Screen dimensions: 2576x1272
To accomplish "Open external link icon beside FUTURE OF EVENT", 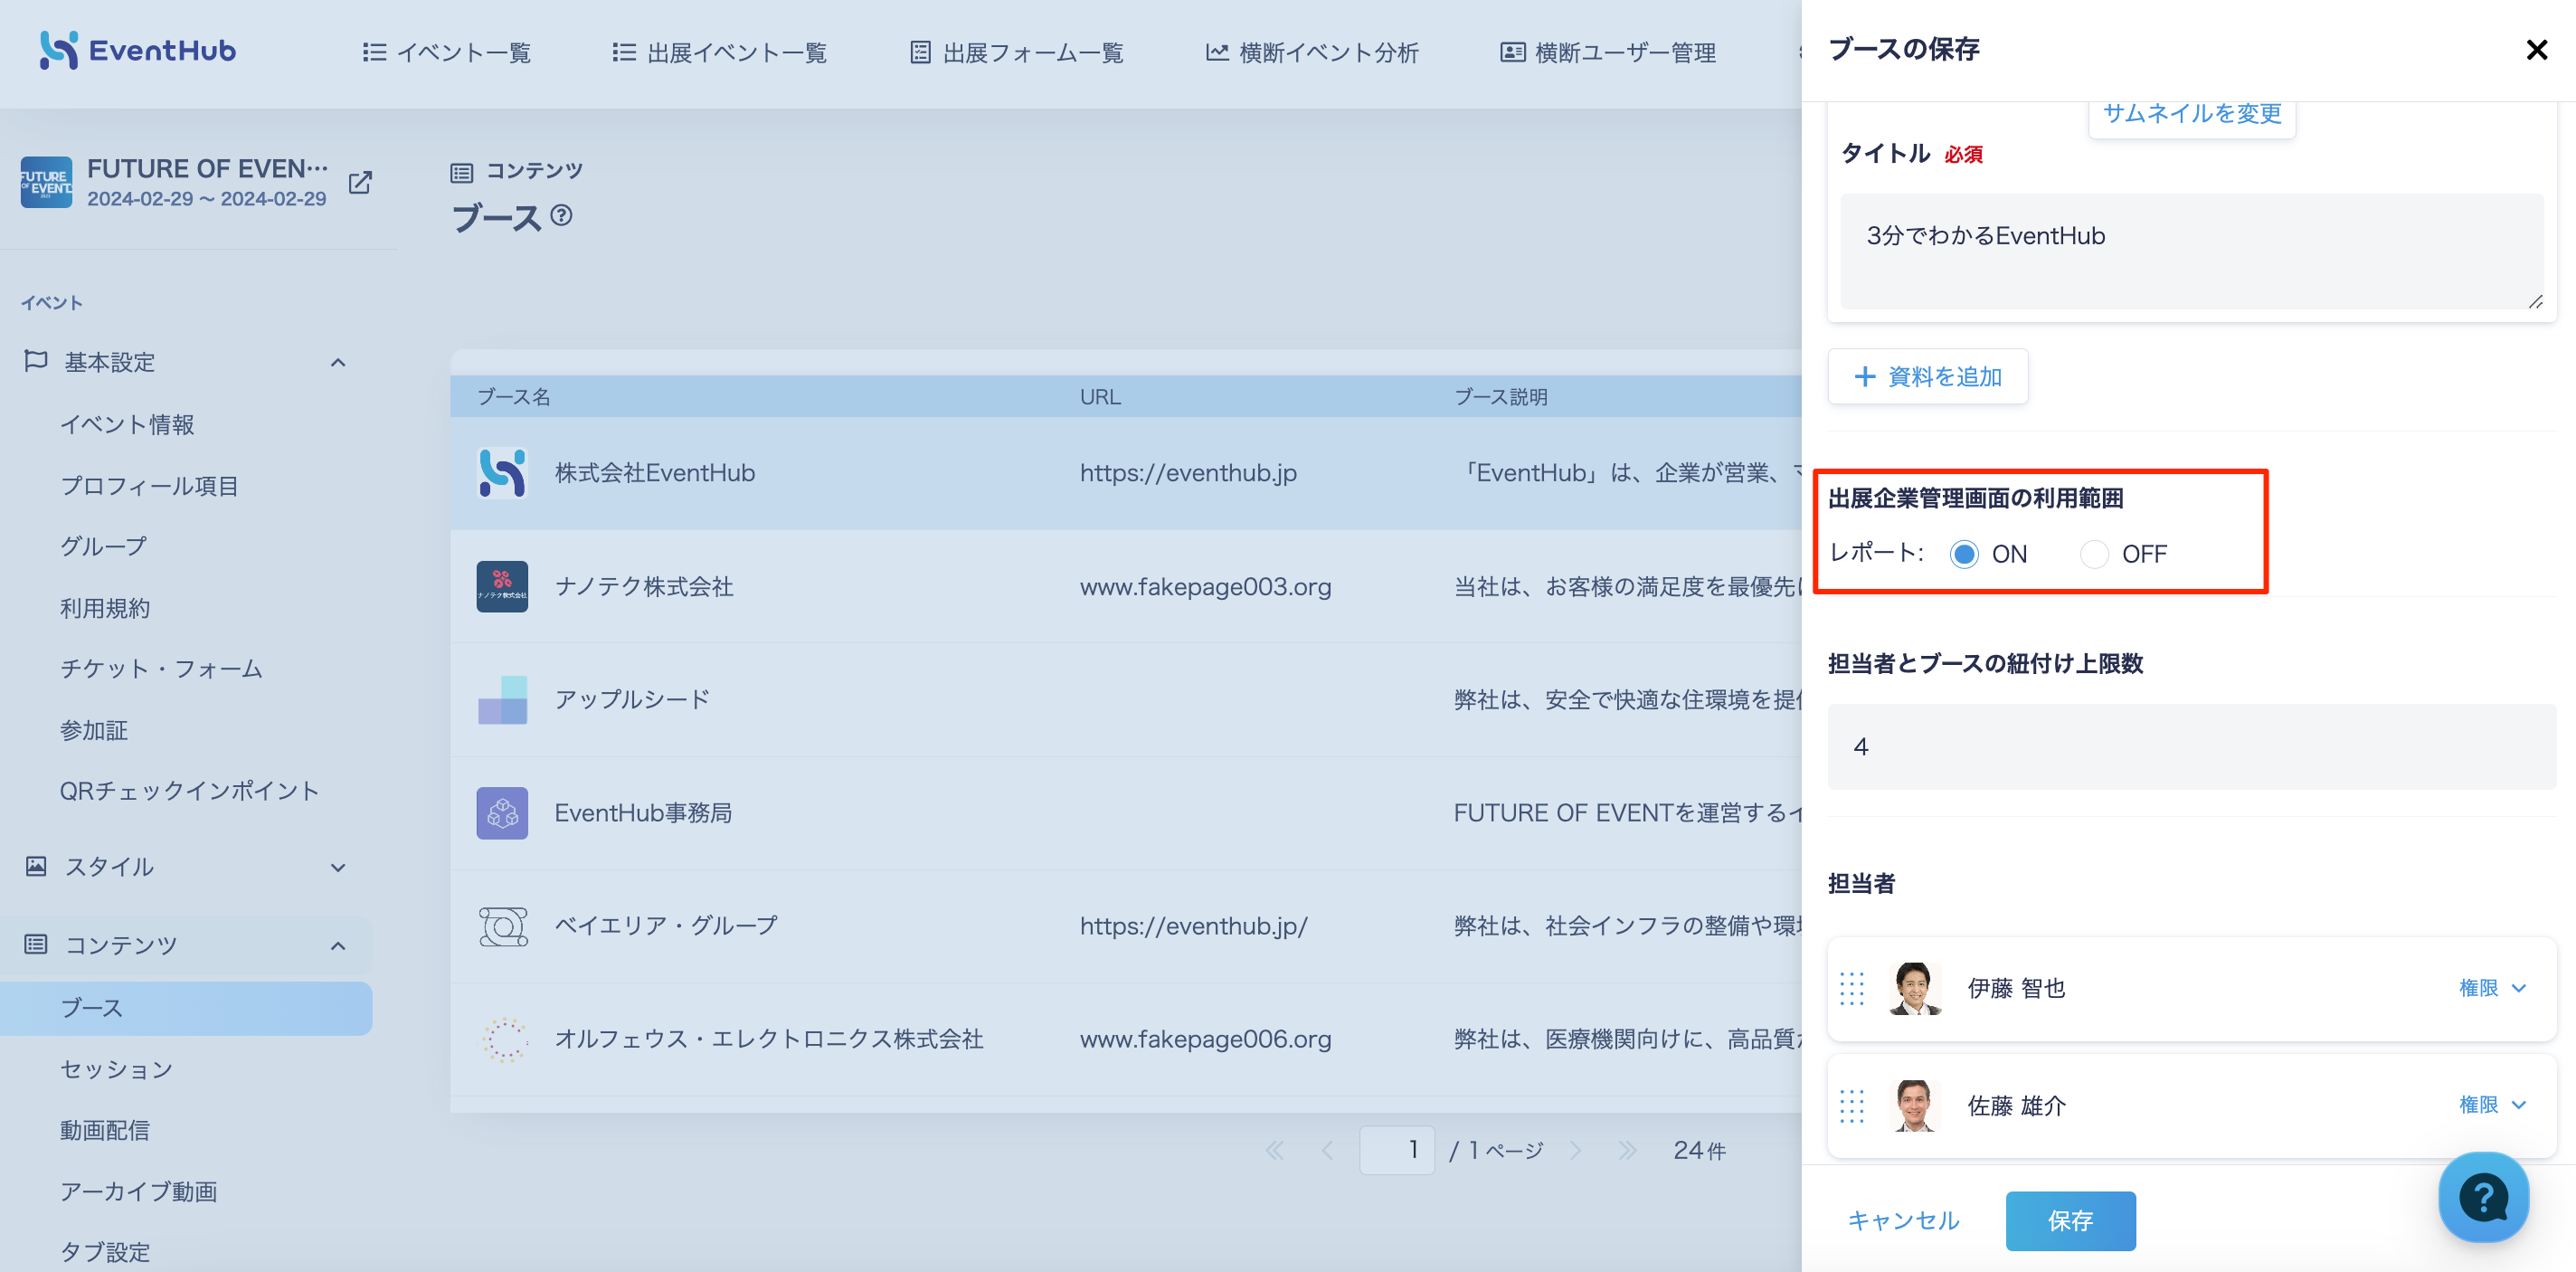I will click(360, 183).
